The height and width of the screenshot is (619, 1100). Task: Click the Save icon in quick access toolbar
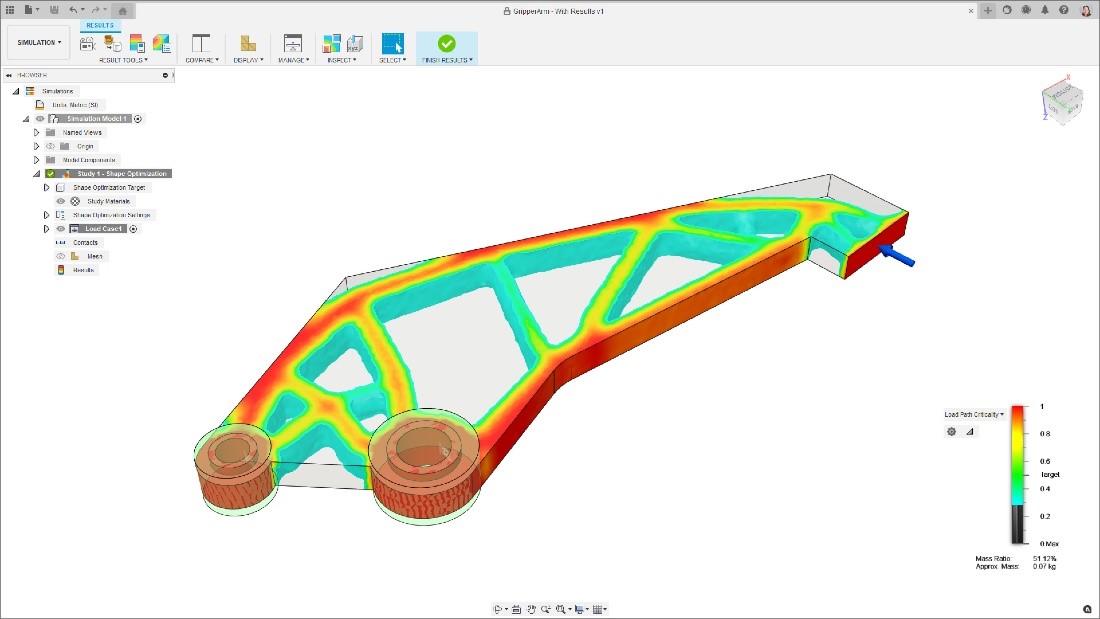(54, 9)
